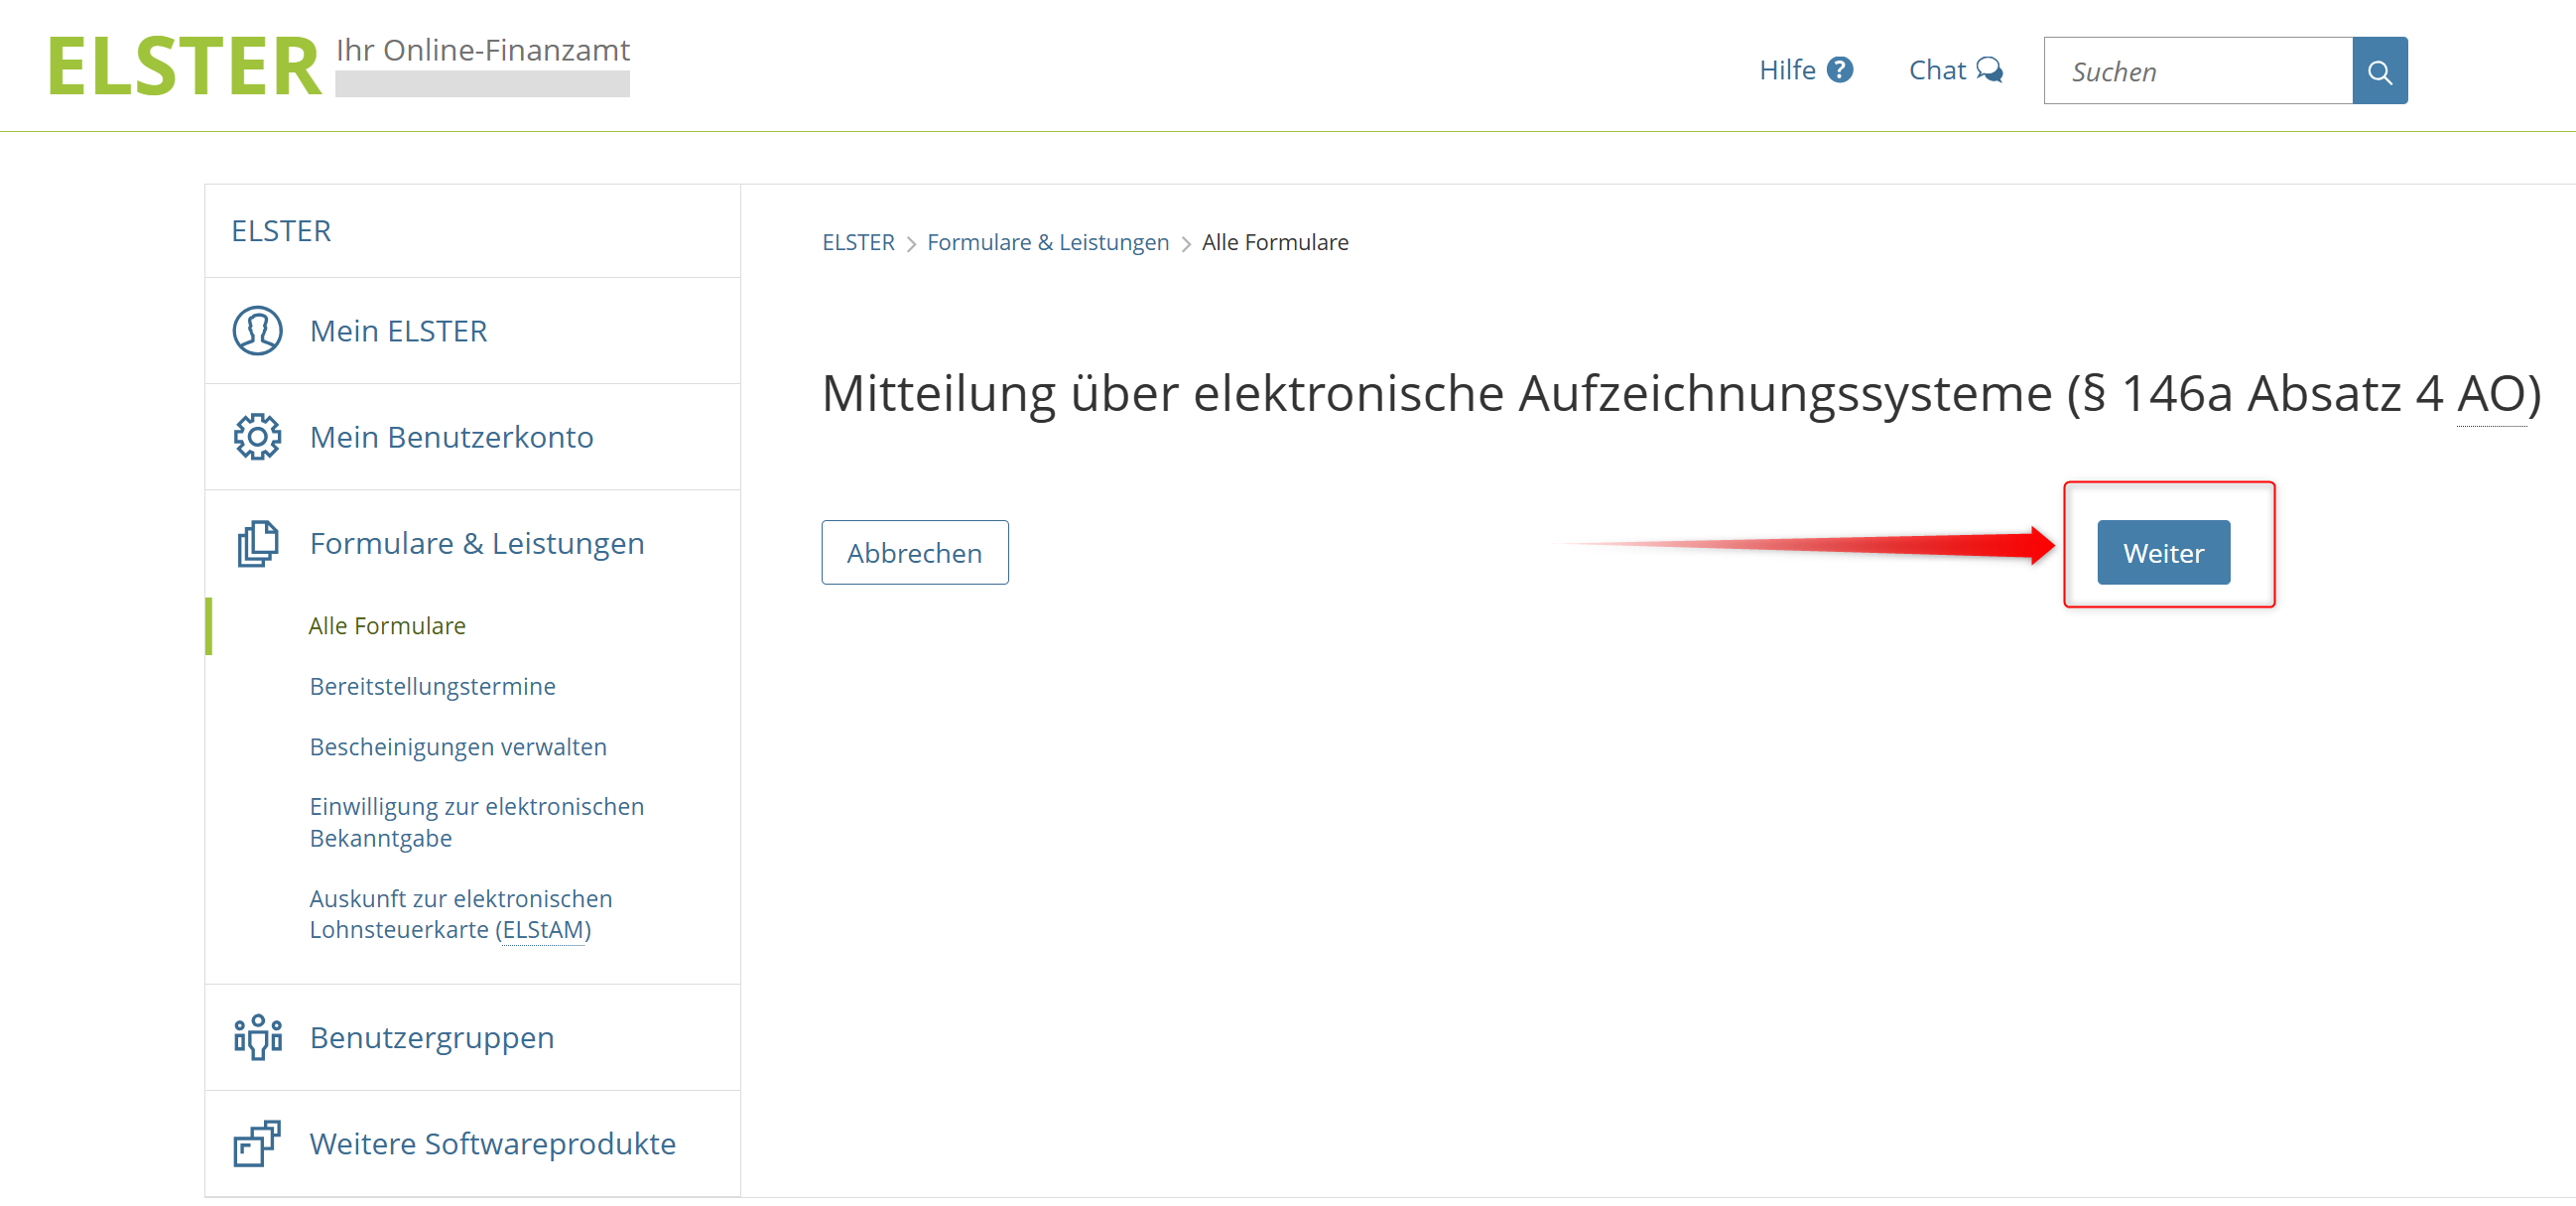This screenshot has width=2576, height=1206.
Task: Click the Mein Benutzerkonto gear icon
Action: click(x=257, y=437)
